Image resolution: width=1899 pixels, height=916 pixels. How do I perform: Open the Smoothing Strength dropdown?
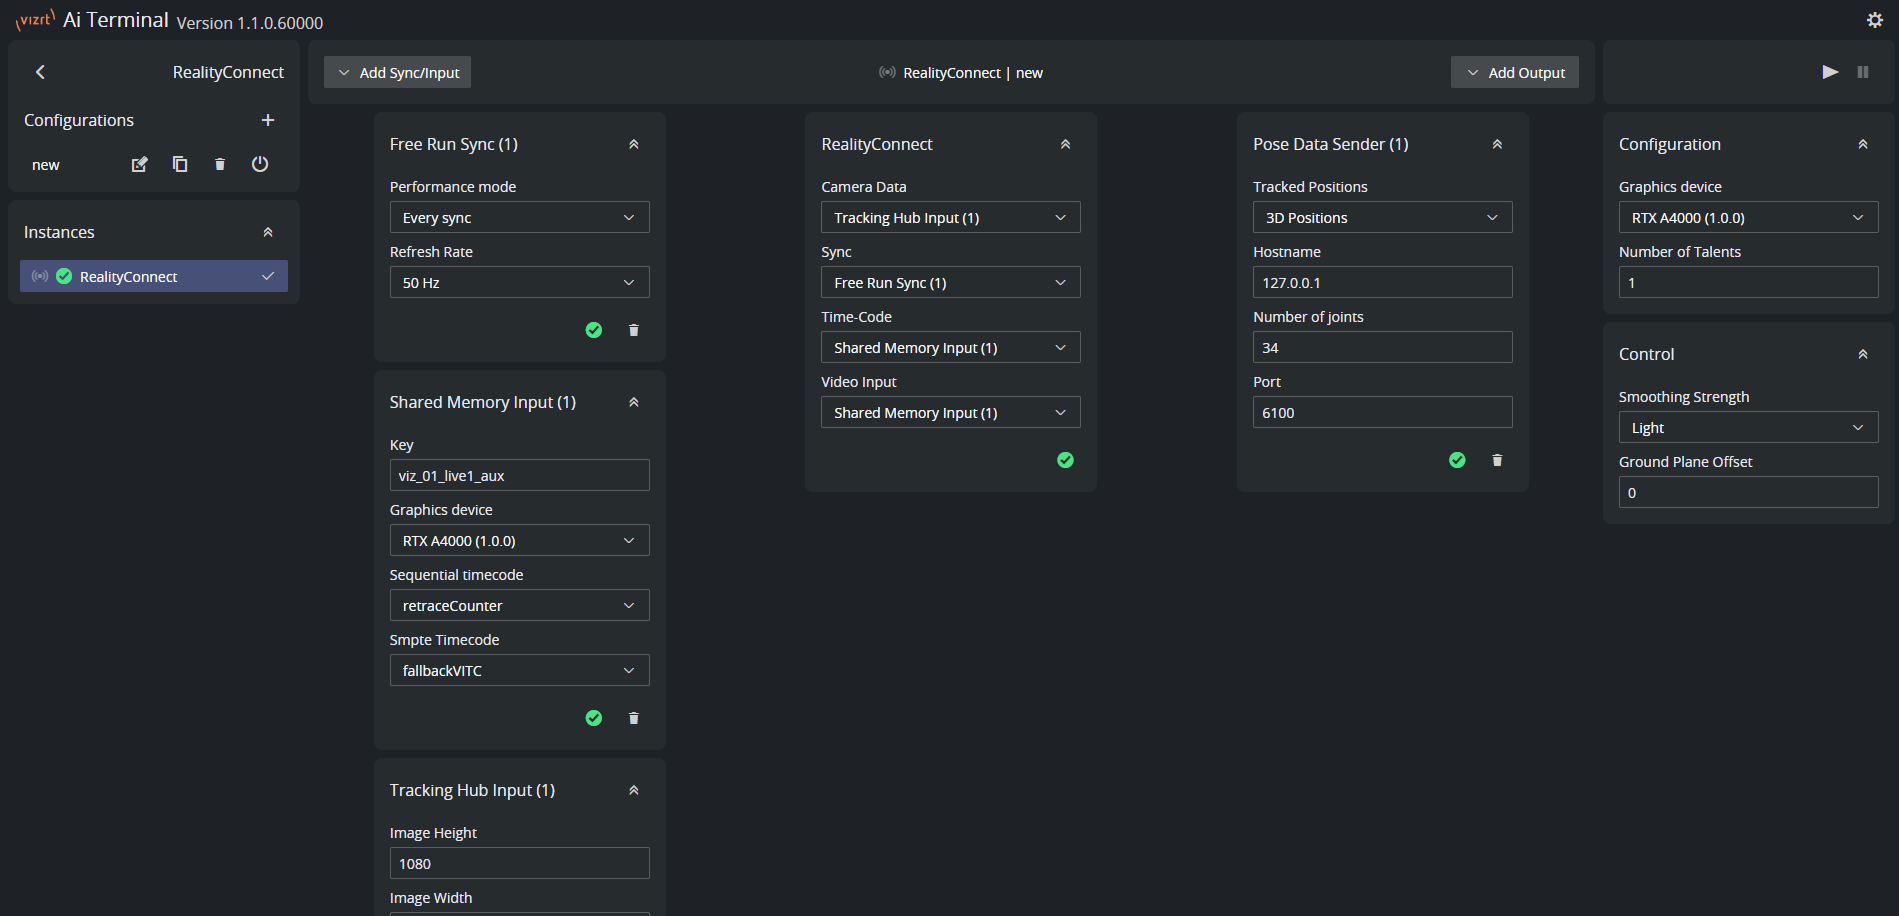click(1747, 428)
